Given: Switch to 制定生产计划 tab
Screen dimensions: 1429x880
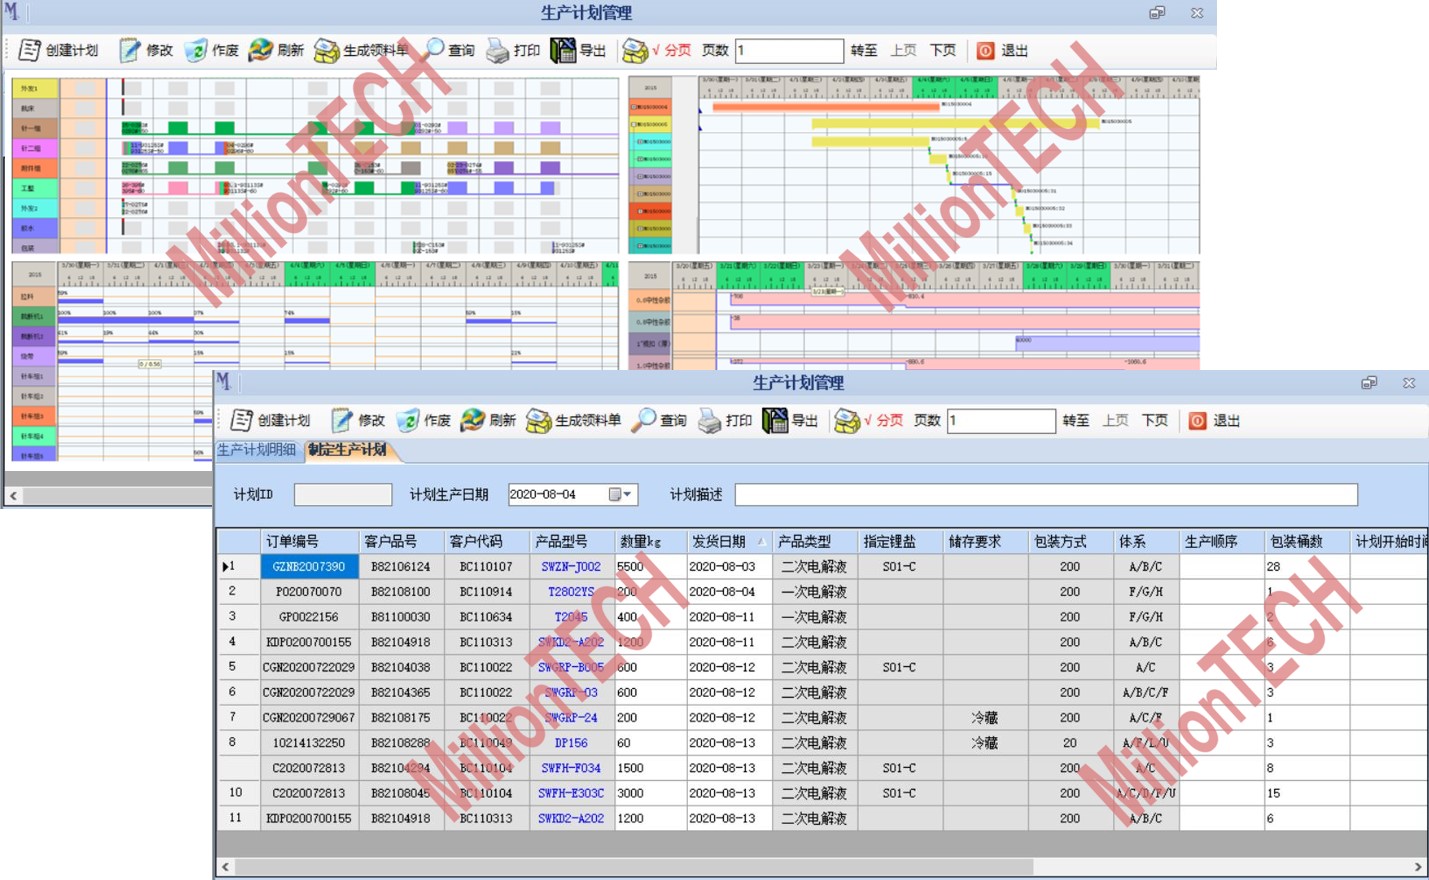Looking at the screenshot, I should pos(348,450).
